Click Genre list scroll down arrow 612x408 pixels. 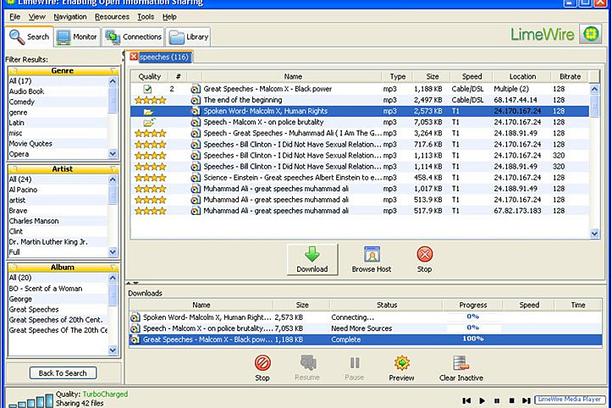112,154
